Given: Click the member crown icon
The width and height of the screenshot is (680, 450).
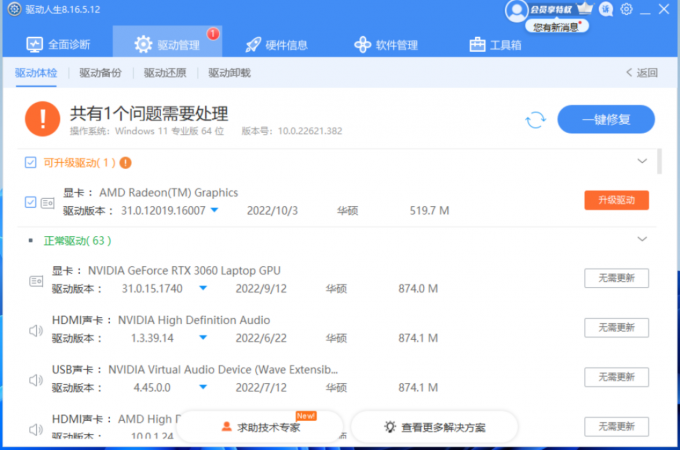Looking at the screenshot, I should (585, 8).
